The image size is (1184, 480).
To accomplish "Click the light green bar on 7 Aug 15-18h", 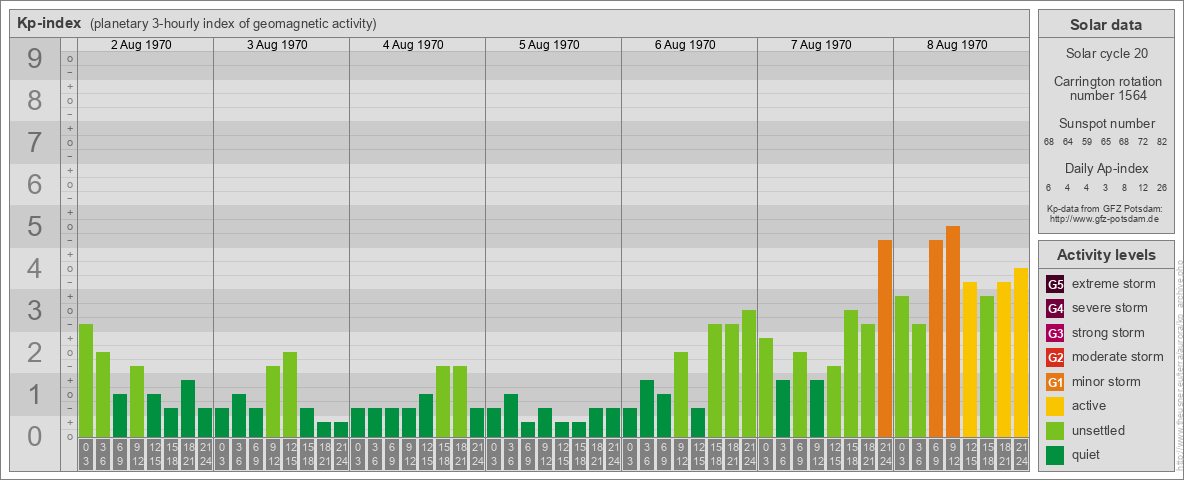I will pyautogui.click(x=851, y=374).
